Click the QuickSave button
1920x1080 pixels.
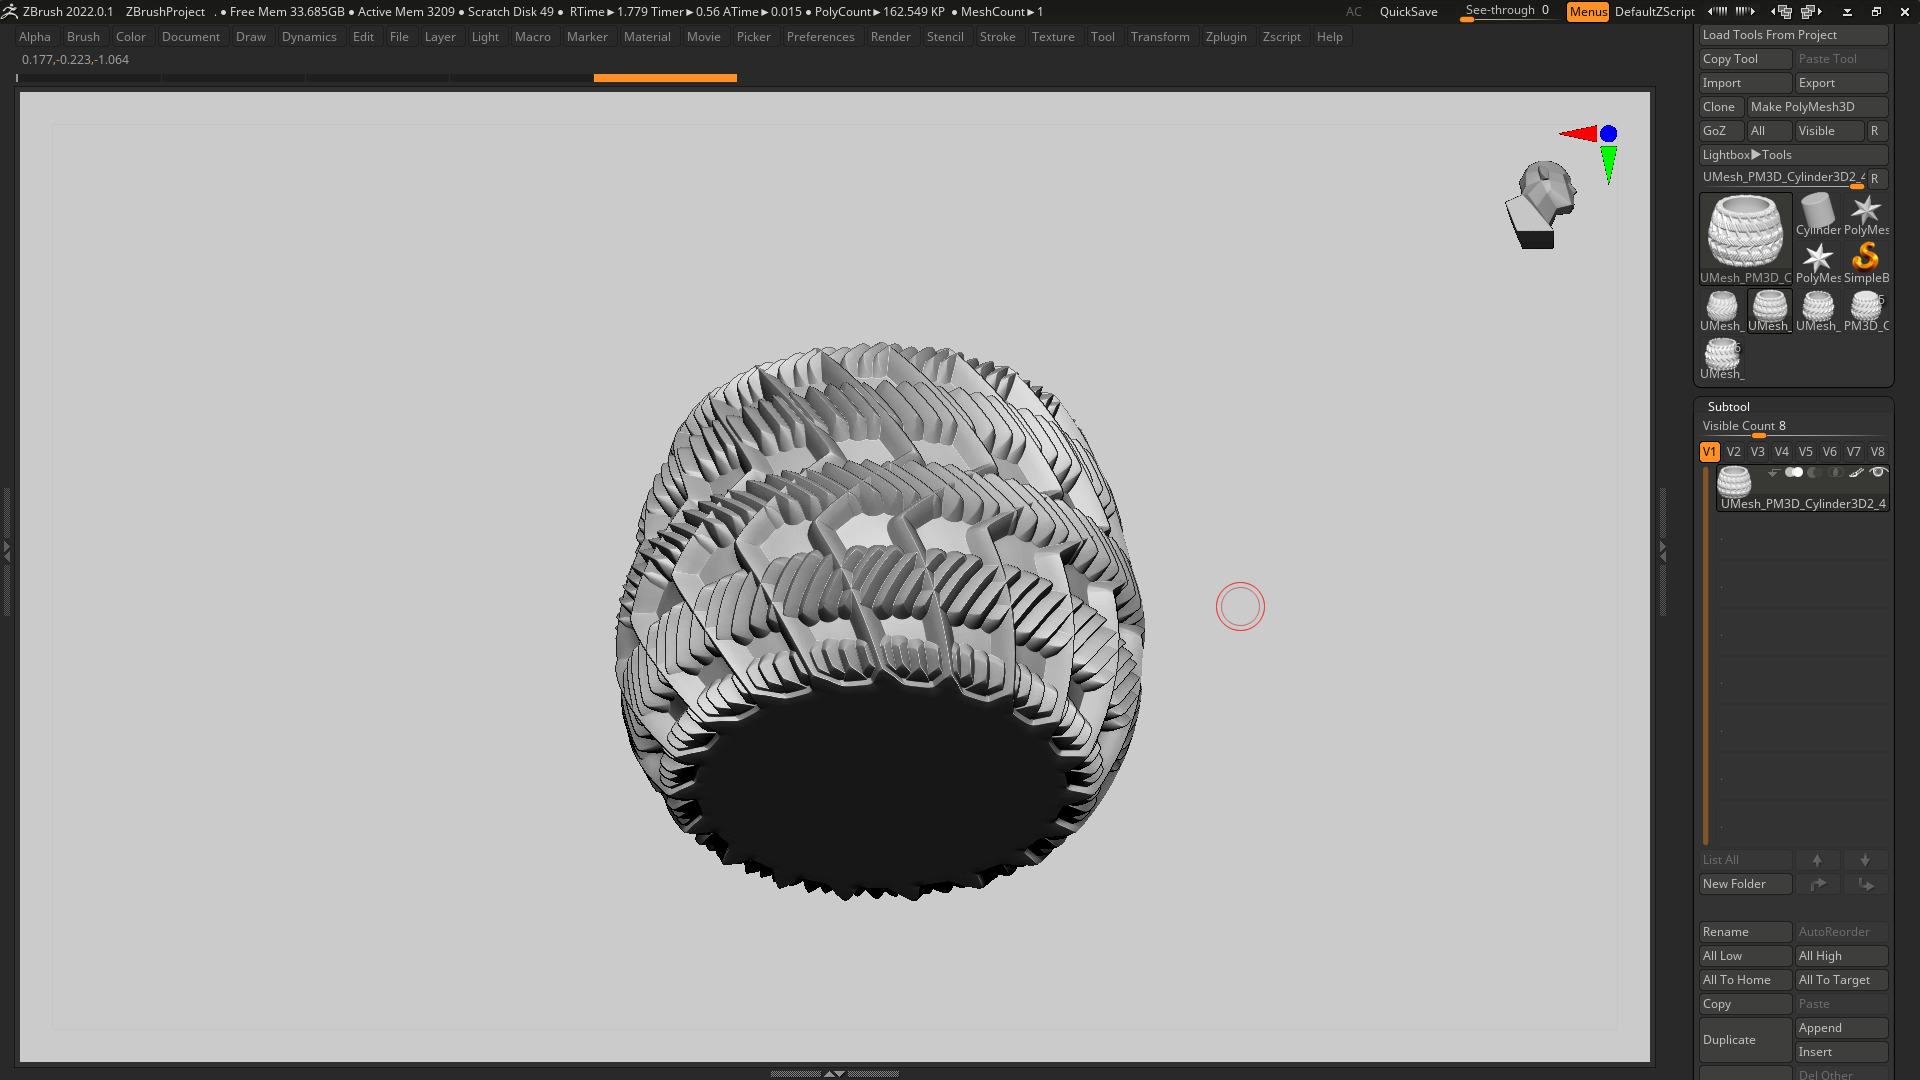click(x=1408, y=12)
